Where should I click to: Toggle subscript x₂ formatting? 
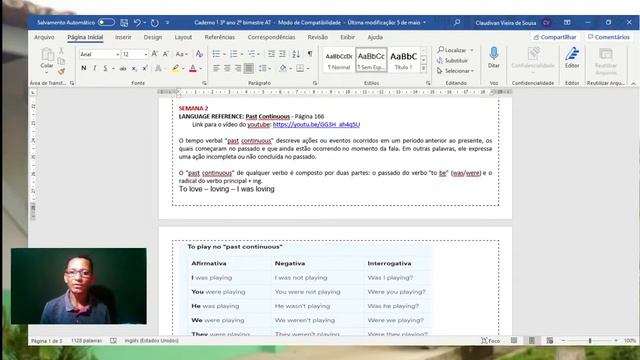point(134,69)
